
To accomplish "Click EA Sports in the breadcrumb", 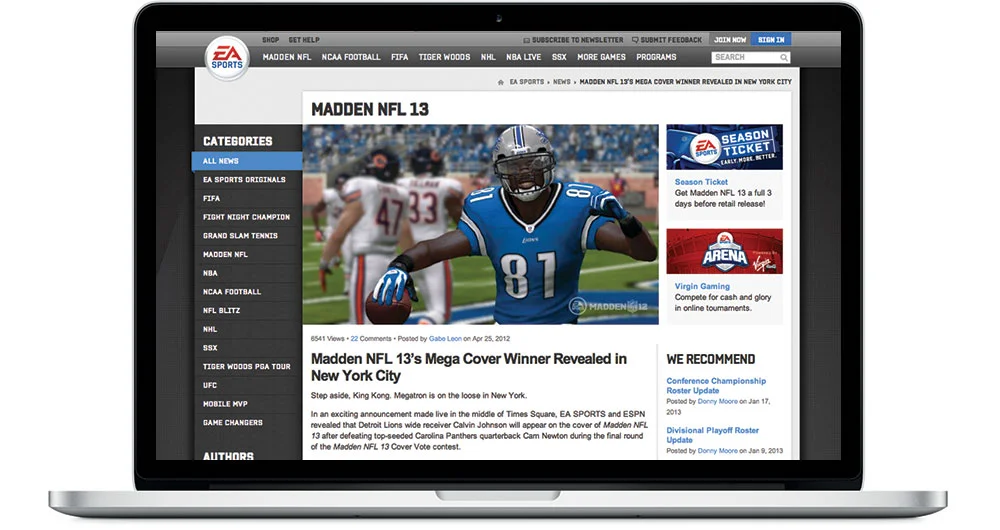I will click(527, 82).
